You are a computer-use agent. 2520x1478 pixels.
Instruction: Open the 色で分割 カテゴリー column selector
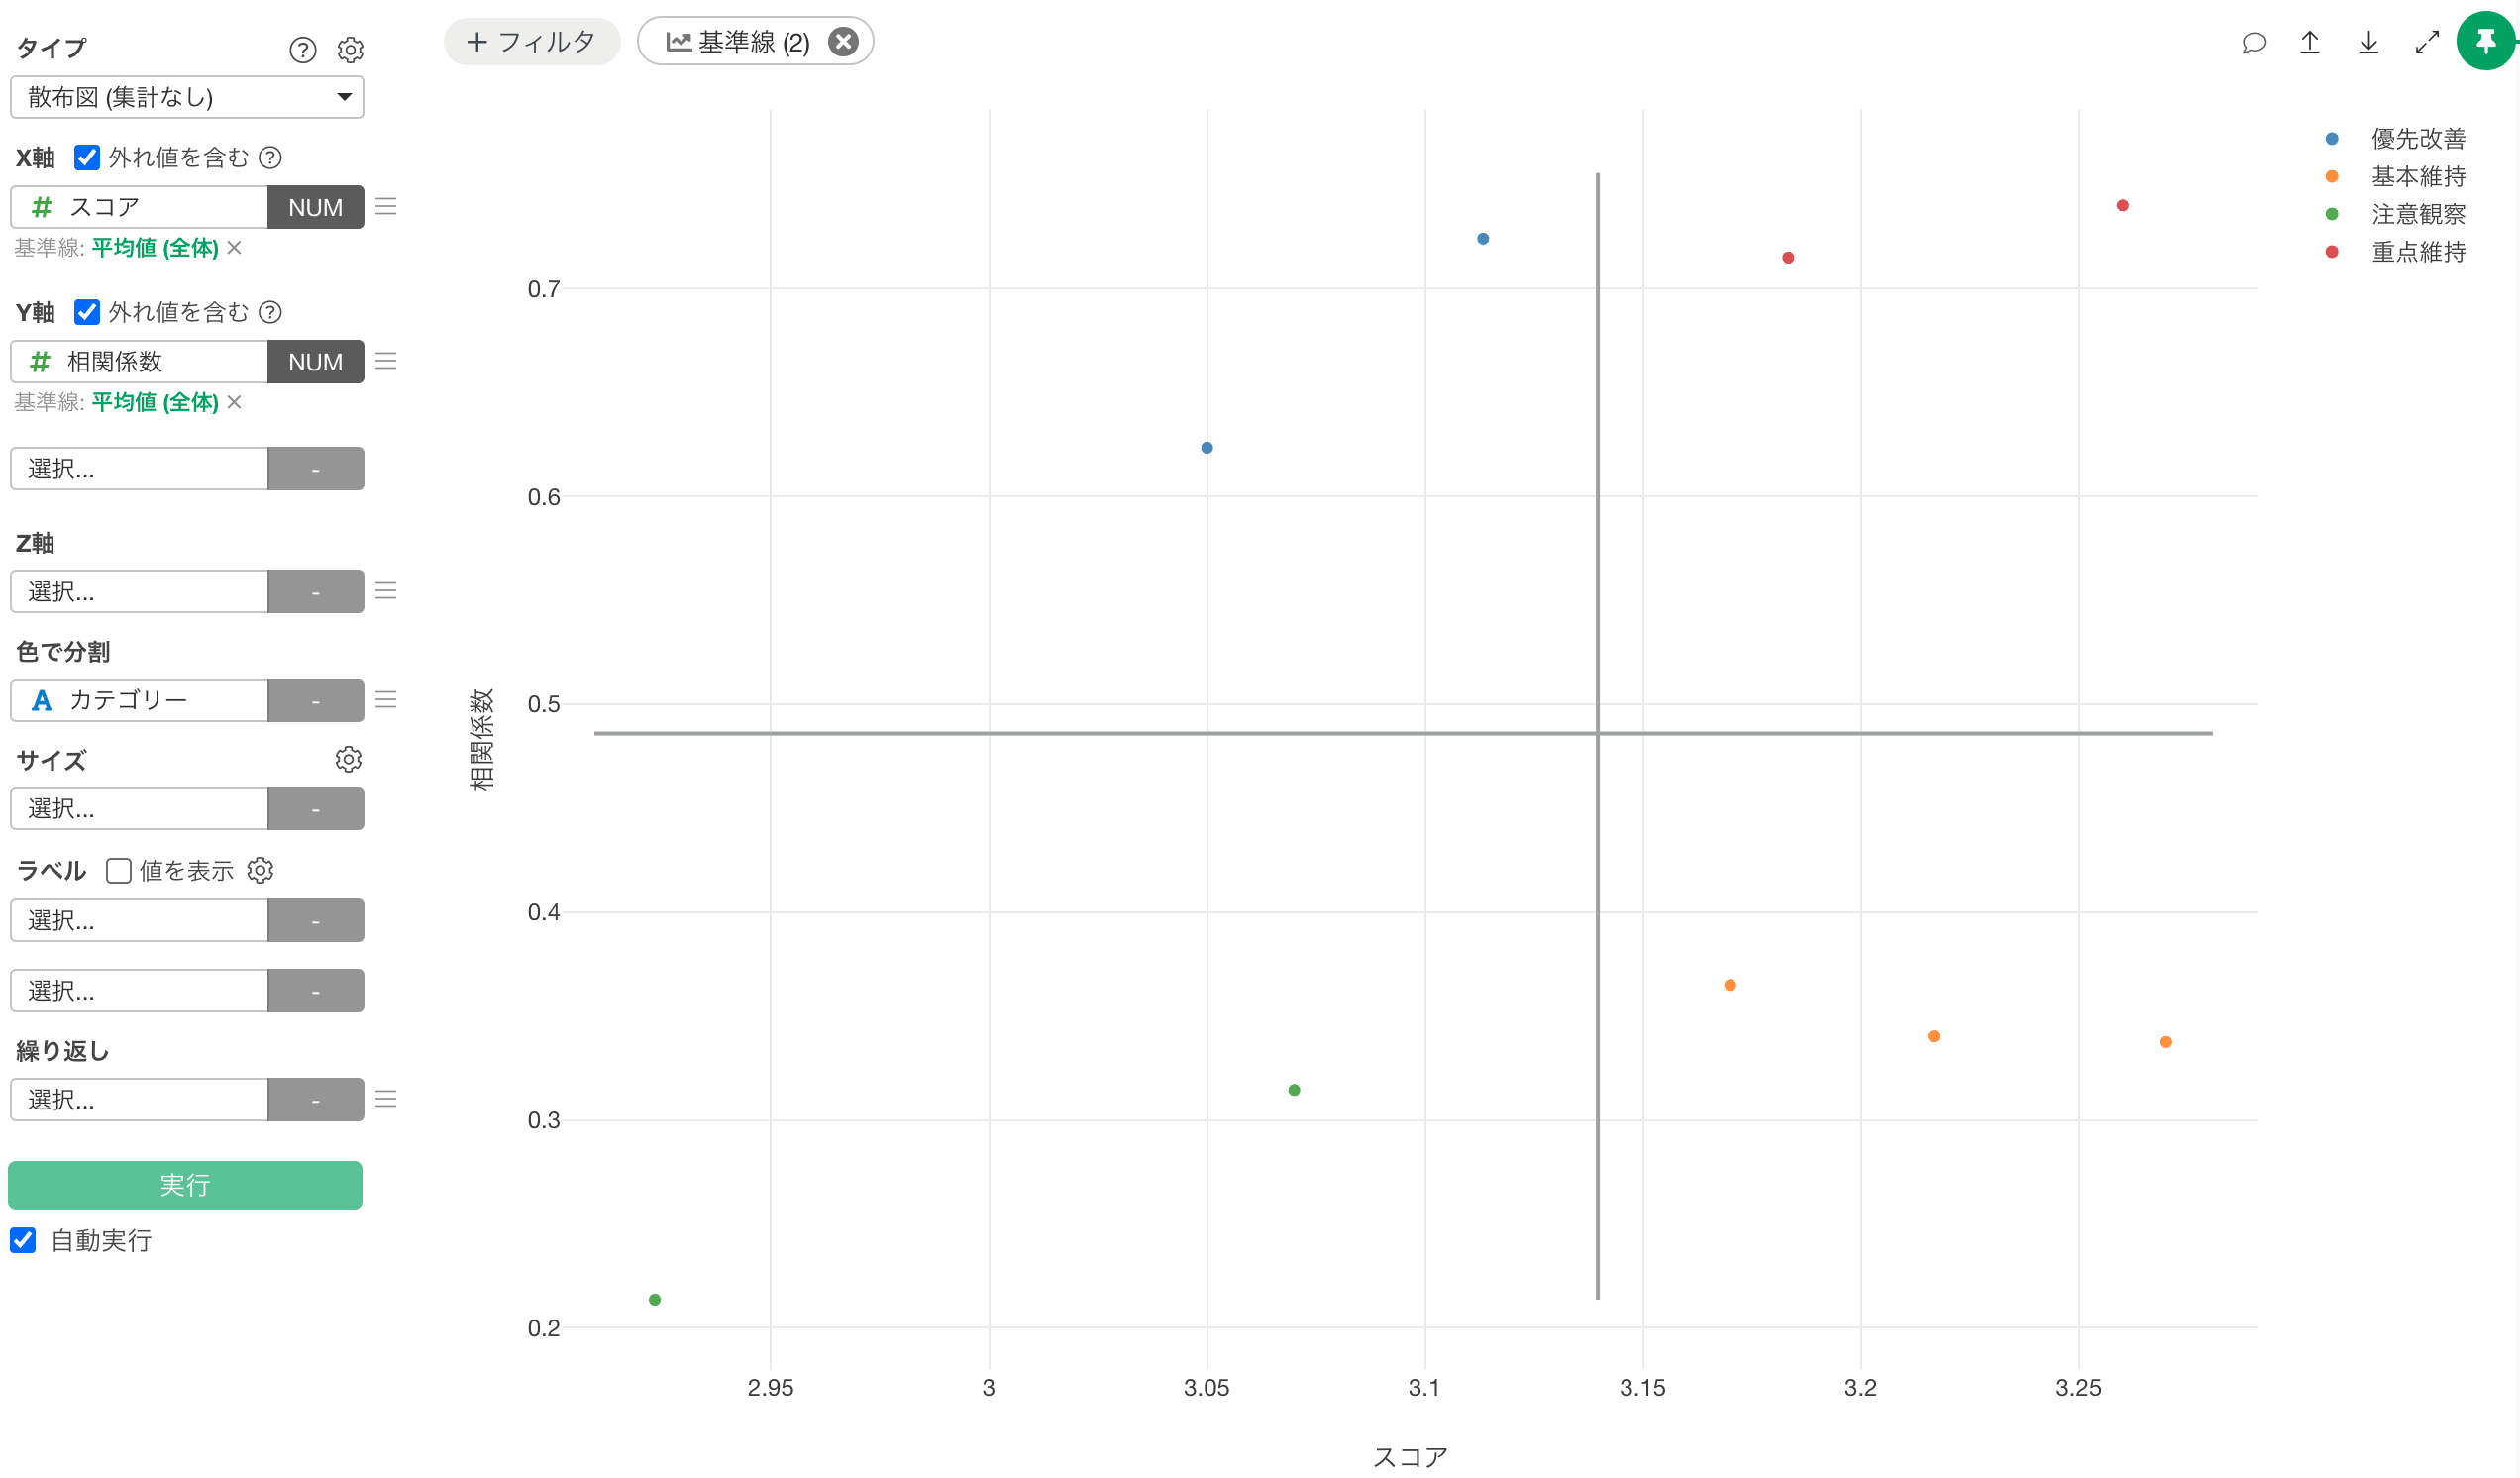[140, 700]
